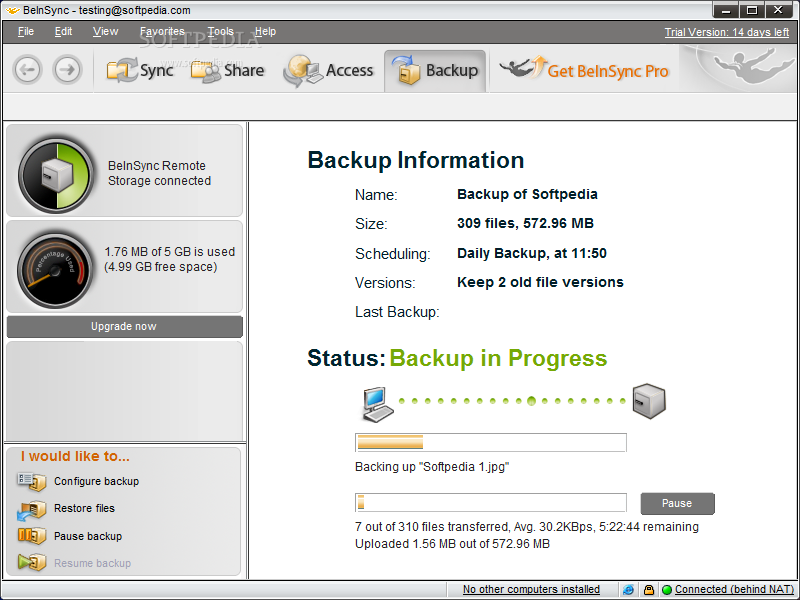Click Trial Version 14 days left link

point(727,32)
